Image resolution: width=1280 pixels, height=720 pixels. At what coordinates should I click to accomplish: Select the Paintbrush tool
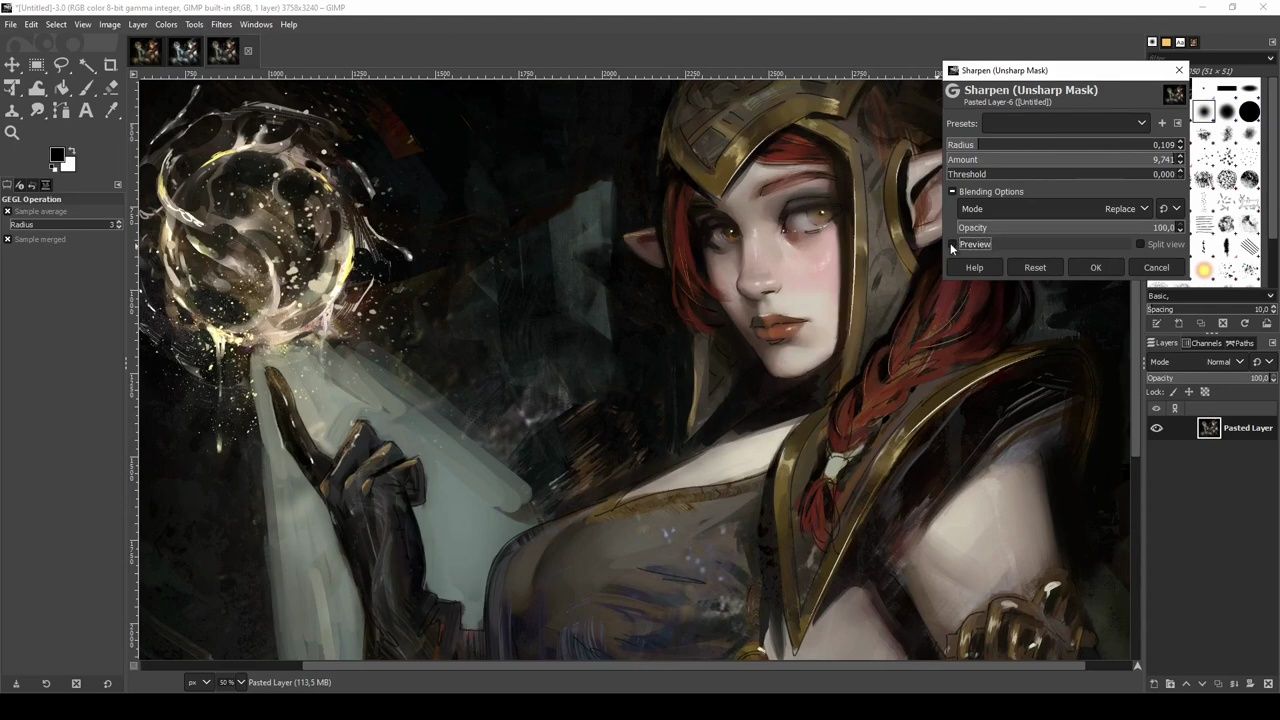click(x=87, y=87)
